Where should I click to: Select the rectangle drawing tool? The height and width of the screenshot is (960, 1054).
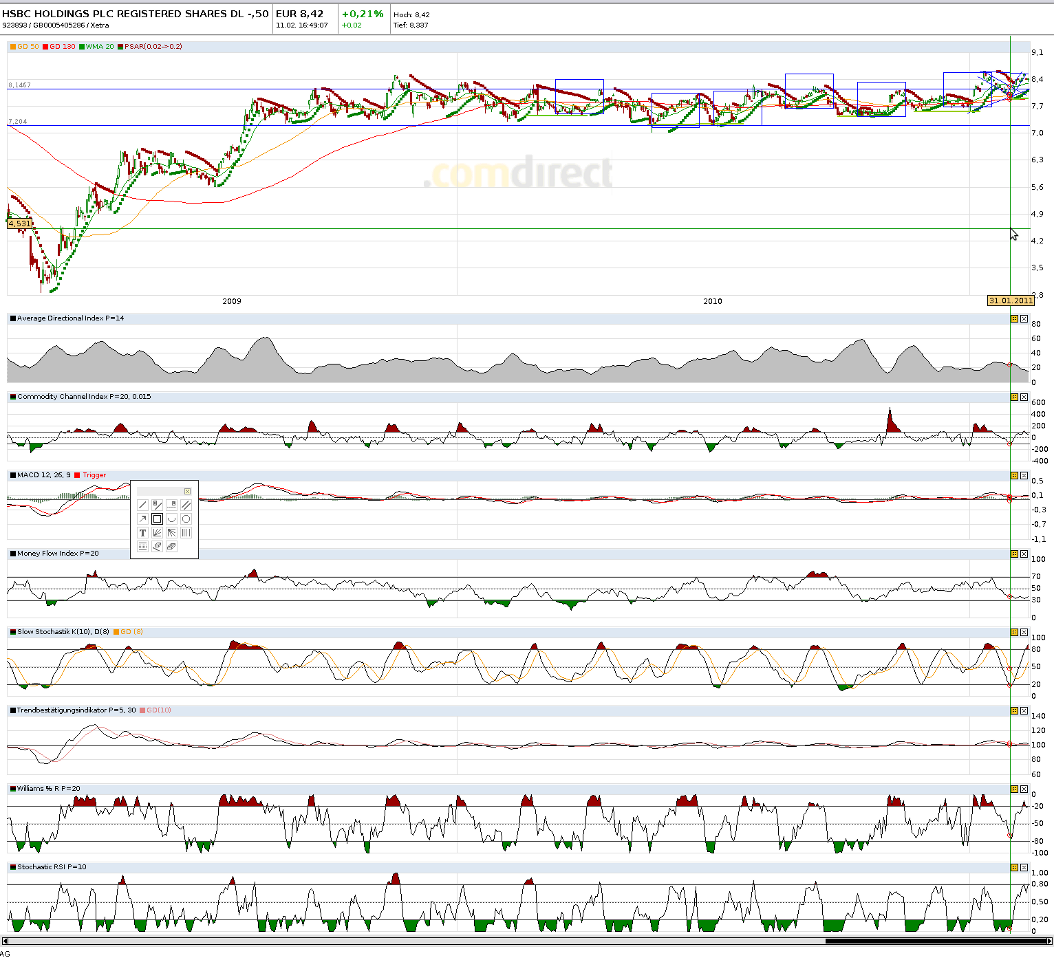click(157, 519)
